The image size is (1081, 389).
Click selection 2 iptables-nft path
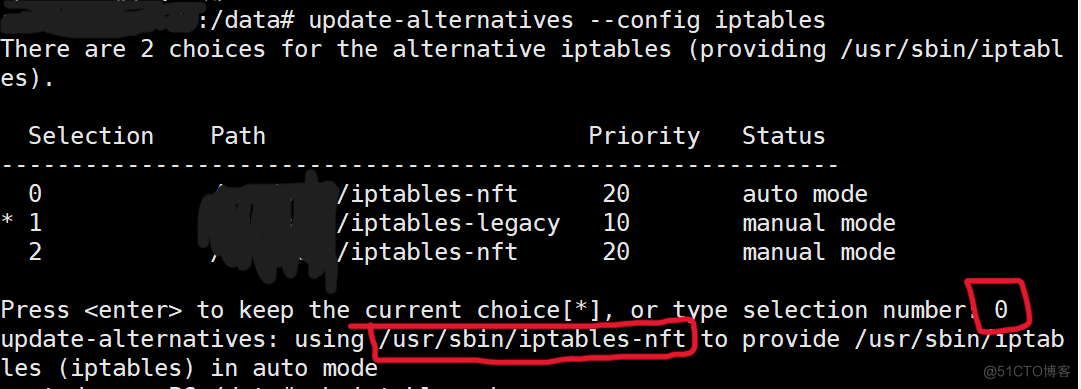[x=427, y=252]
